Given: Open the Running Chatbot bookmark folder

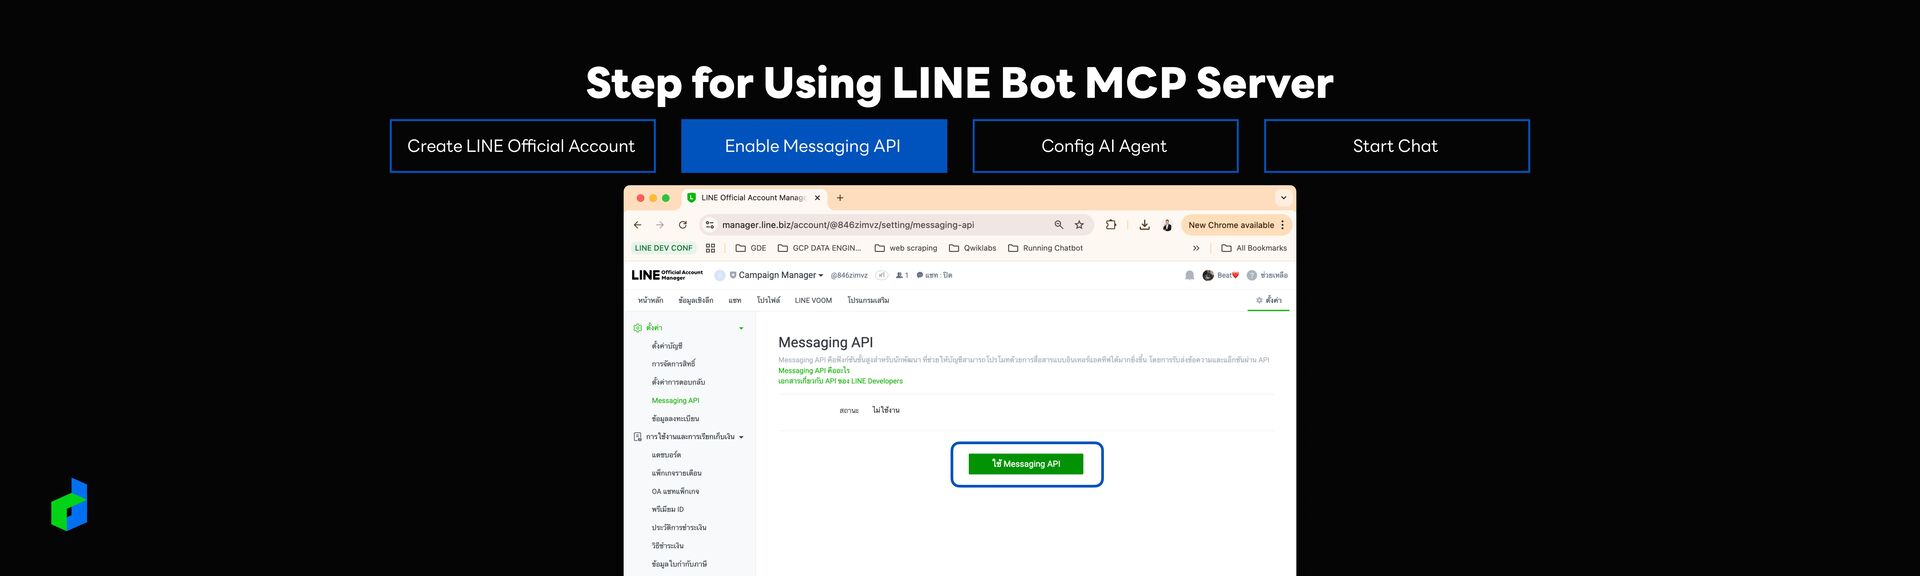Looking at the screenshot, I should pos(1045,248).
